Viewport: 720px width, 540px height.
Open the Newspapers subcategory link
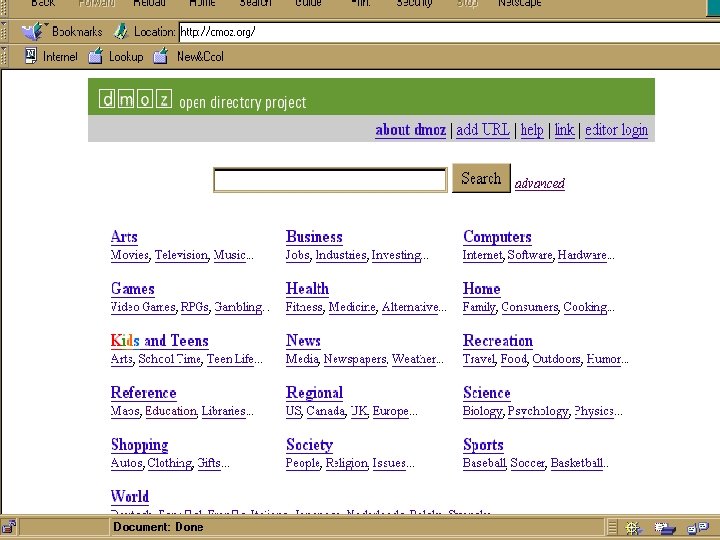pyautogui.click(x=355, y=359)
